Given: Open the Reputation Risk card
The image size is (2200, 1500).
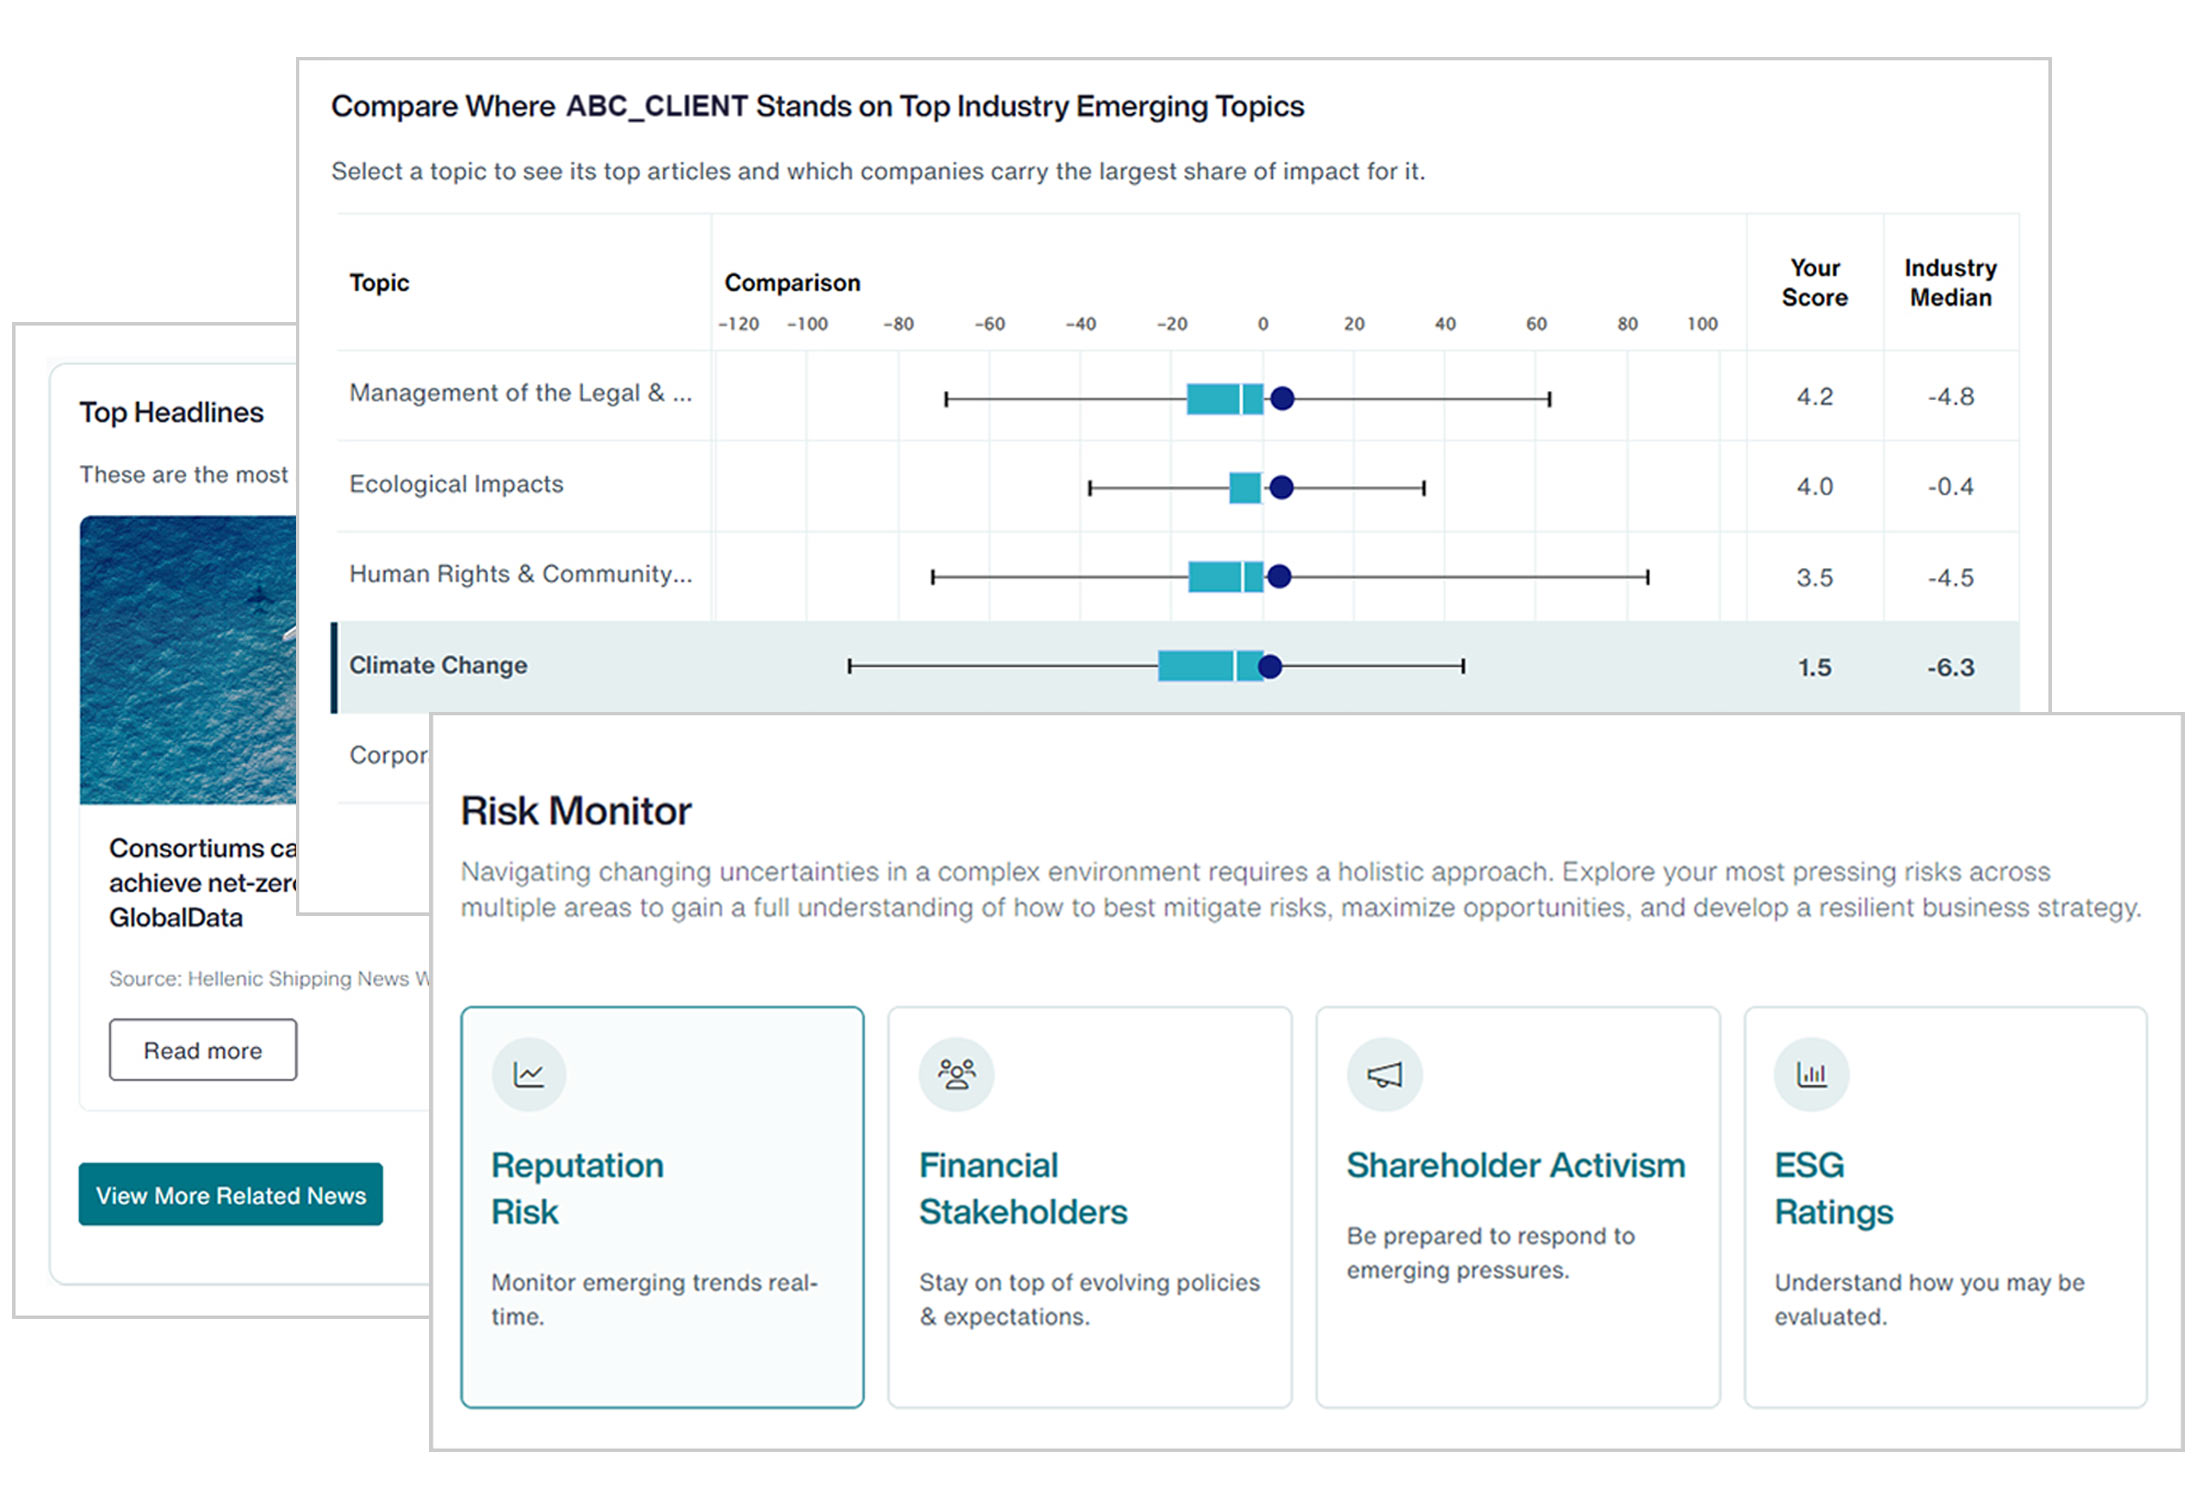Looking at the screenshot, I should (662, 1207).
